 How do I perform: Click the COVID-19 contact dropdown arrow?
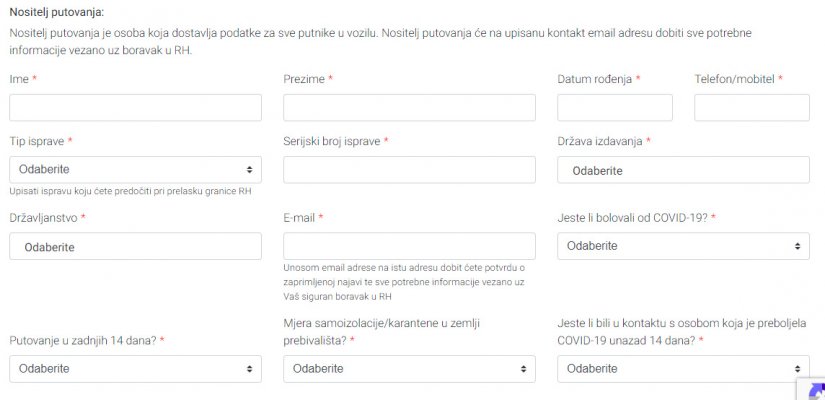[796, 369]
